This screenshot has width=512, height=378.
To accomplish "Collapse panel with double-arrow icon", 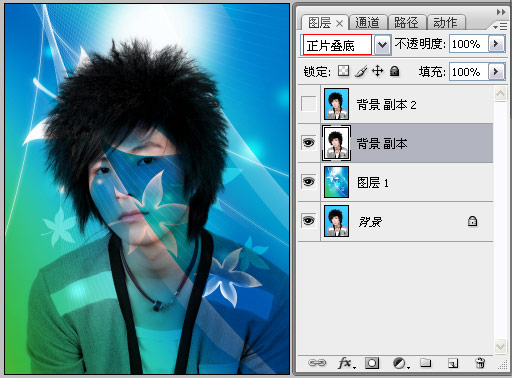I will (501, 12).
